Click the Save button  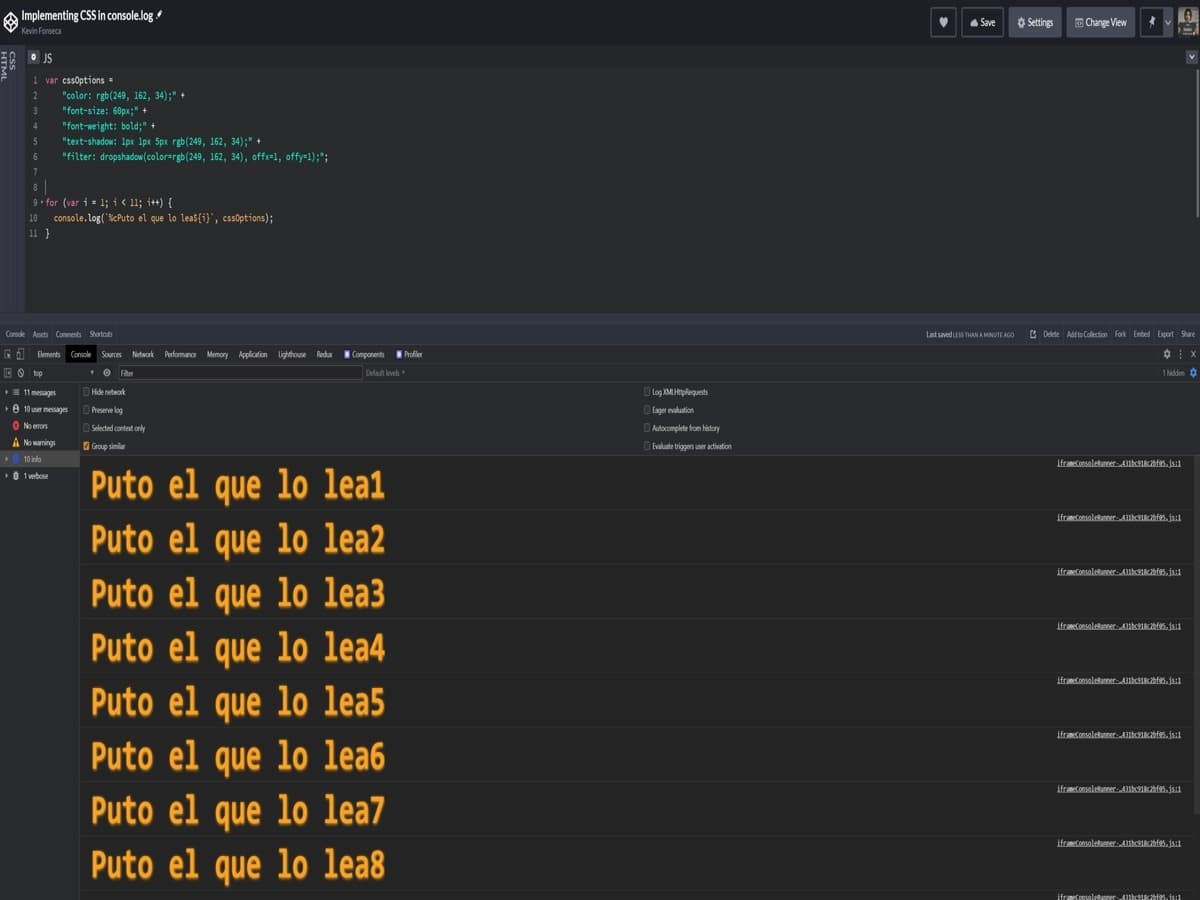(981, 22)
